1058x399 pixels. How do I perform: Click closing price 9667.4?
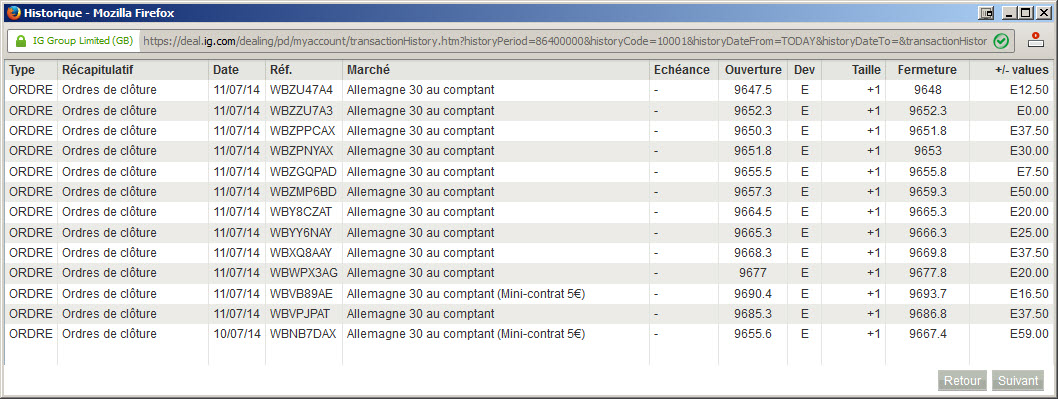coord(928,334)
